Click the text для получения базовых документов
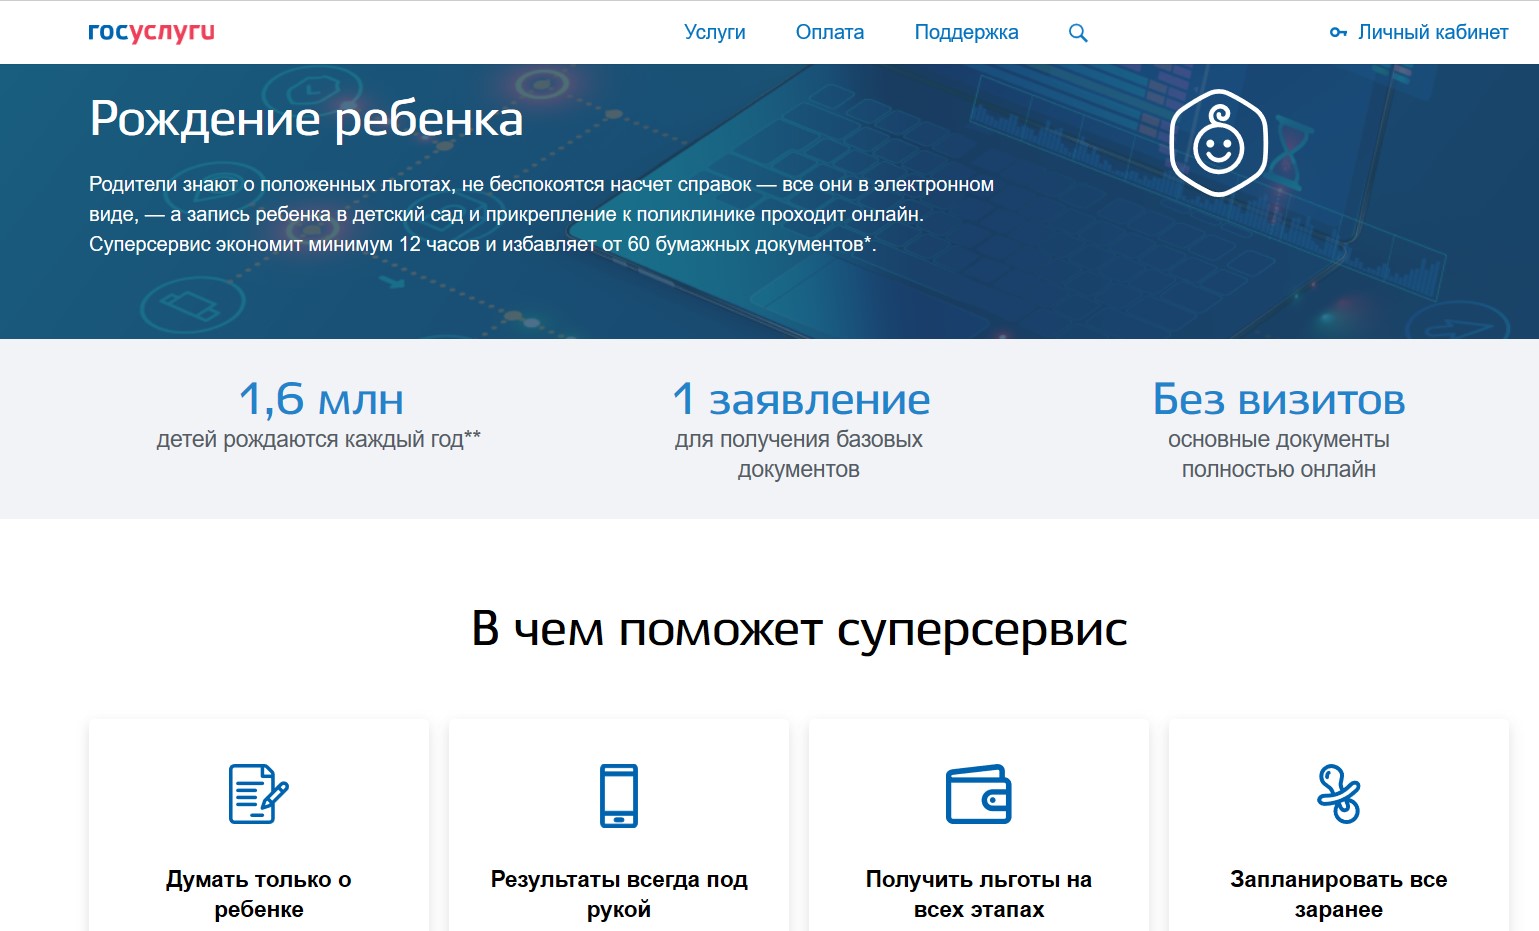1539x931 pixels. point(799,454)
